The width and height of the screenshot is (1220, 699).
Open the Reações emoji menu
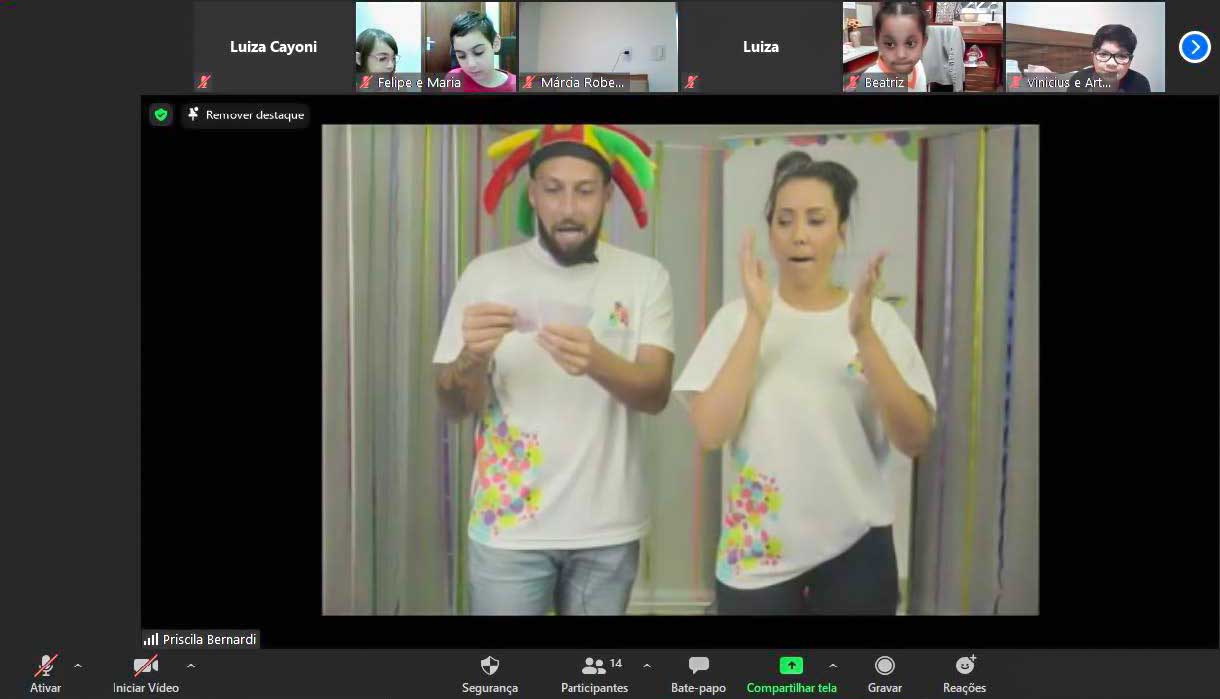964,673
